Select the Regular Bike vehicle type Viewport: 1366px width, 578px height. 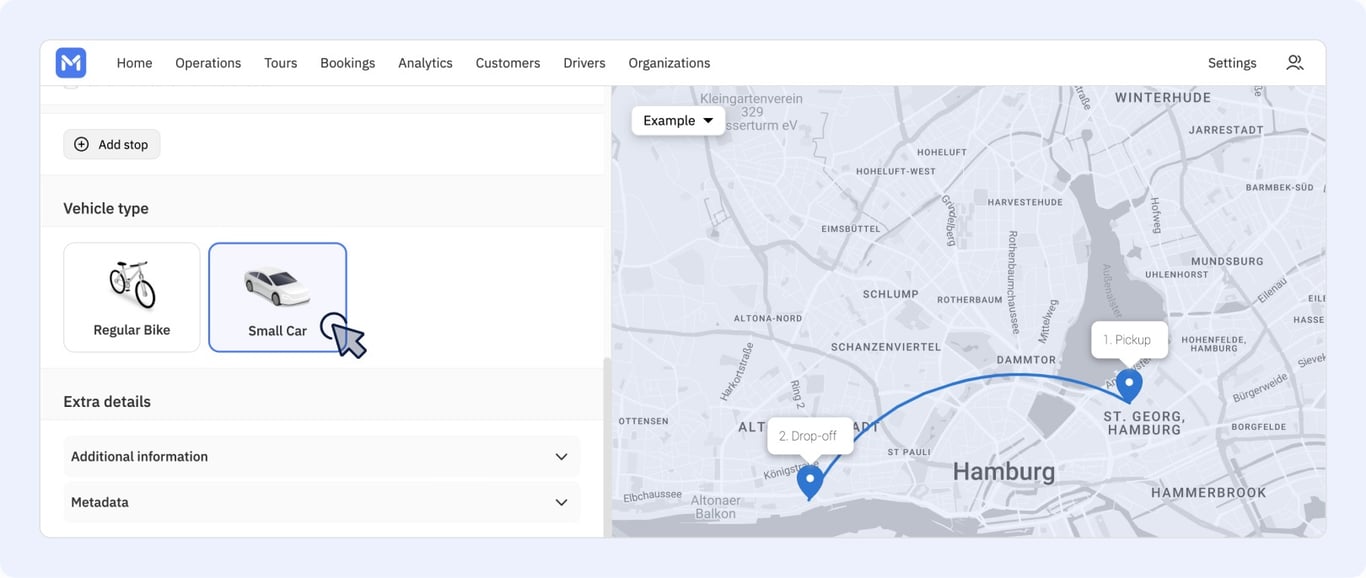click(x=132, y=297)
